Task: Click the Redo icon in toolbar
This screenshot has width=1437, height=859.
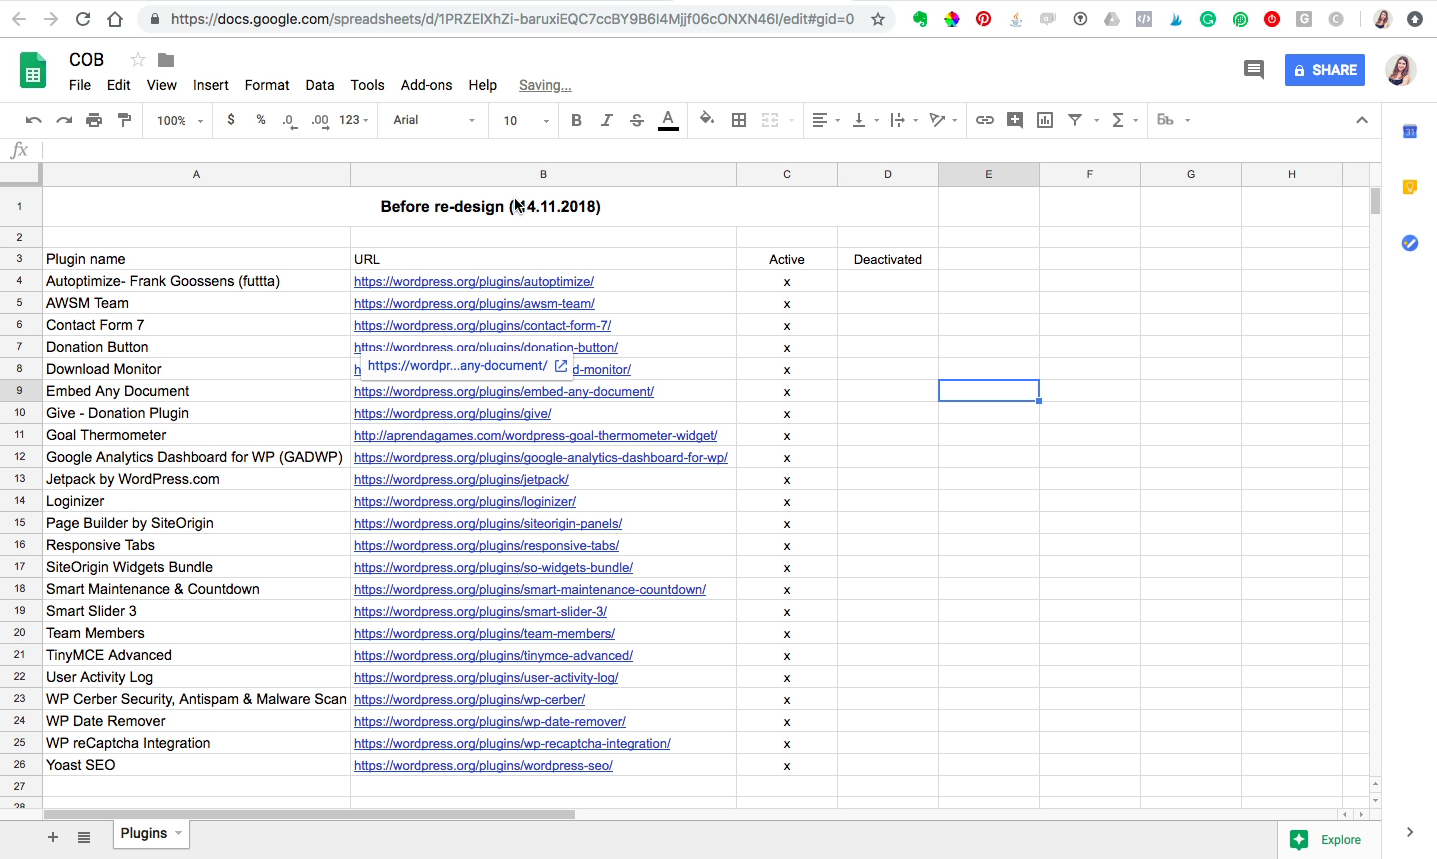Action: coord(64,120)
